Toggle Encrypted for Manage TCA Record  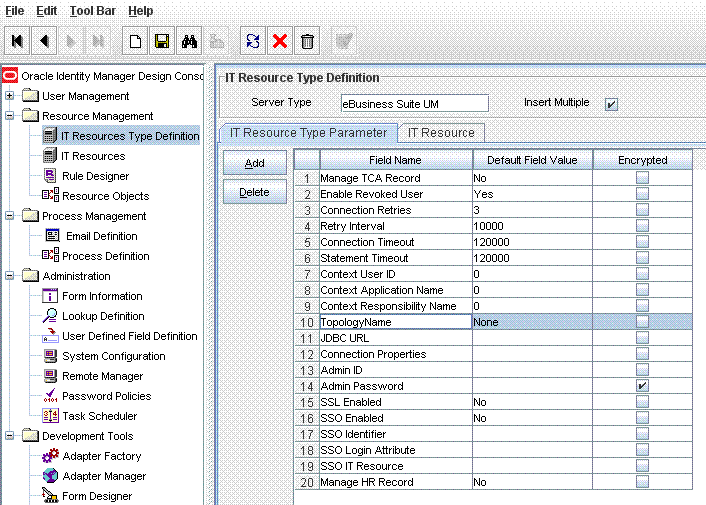[x=643, y=178]
